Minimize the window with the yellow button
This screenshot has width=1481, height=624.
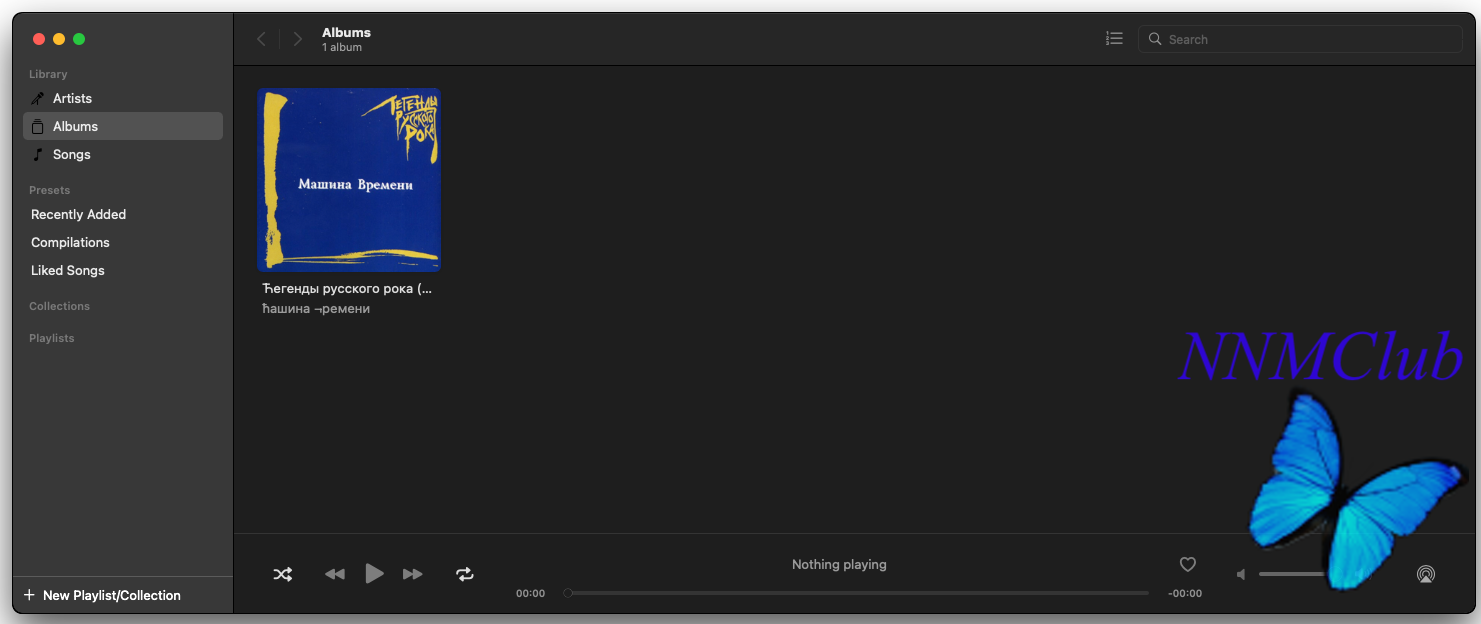pos(59,39)
